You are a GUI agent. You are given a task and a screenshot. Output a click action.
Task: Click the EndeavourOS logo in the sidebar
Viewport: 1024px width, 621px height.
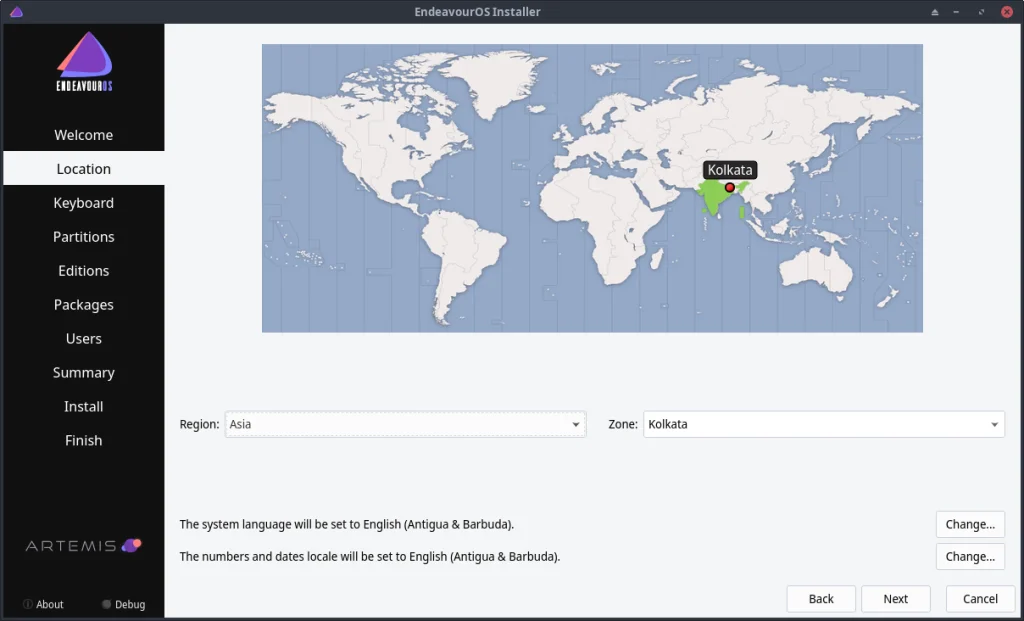pos(84,61)
